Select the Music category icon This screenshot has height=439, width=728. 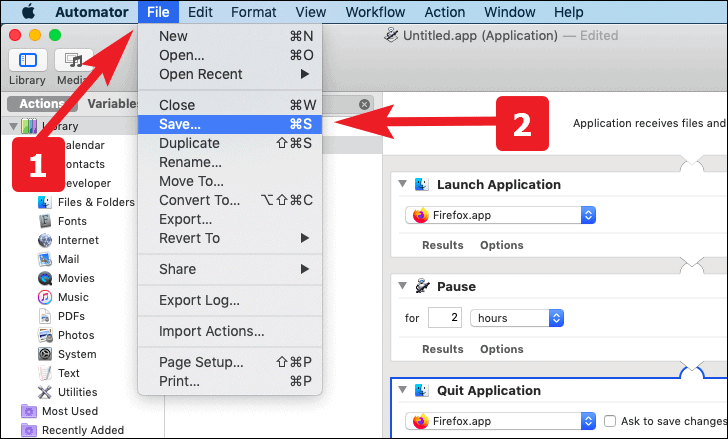(x=45, y=297)
